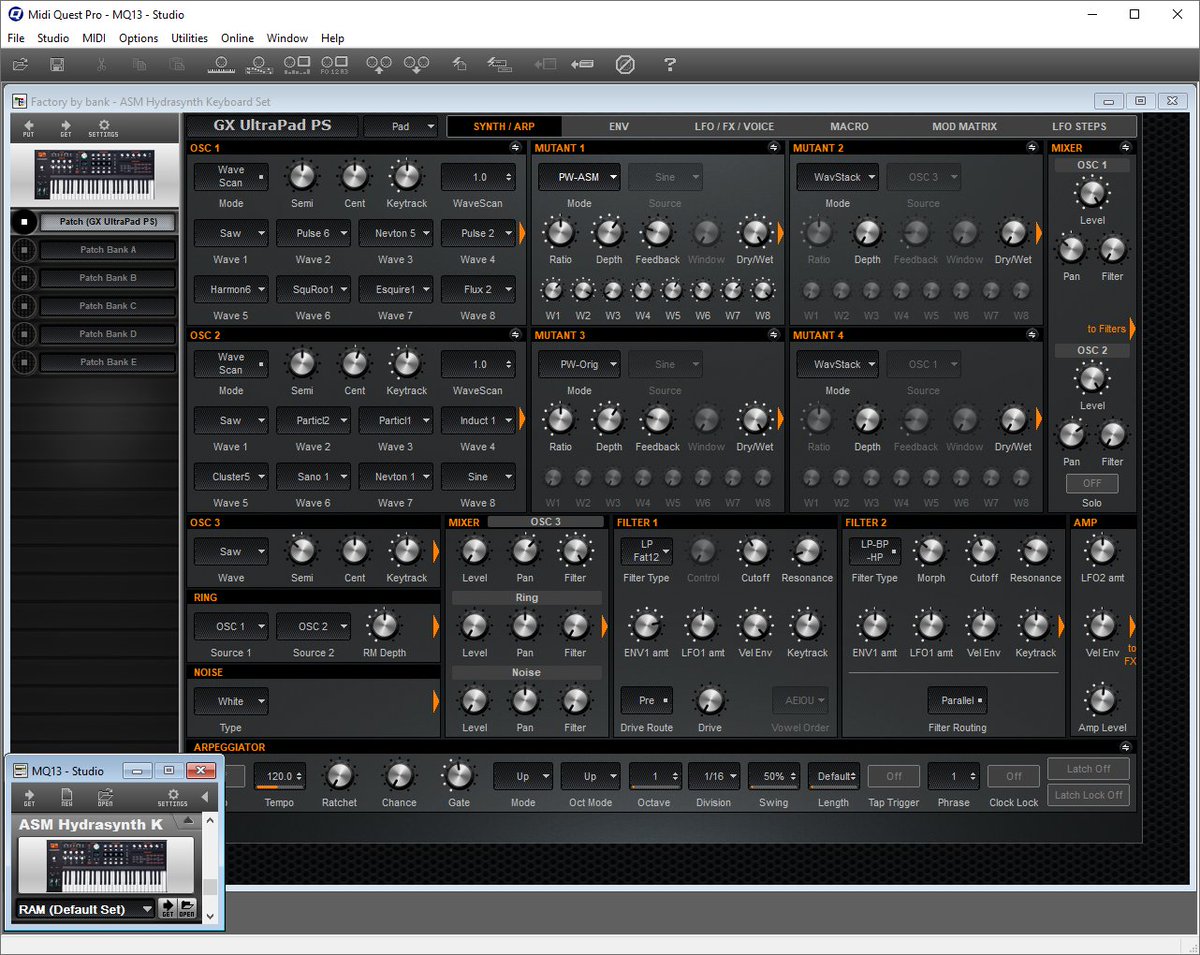Toggle Clock Lock Off in arpeggiator
The height and width of the screenshot is (955, 1200).
pos(1014,776)
